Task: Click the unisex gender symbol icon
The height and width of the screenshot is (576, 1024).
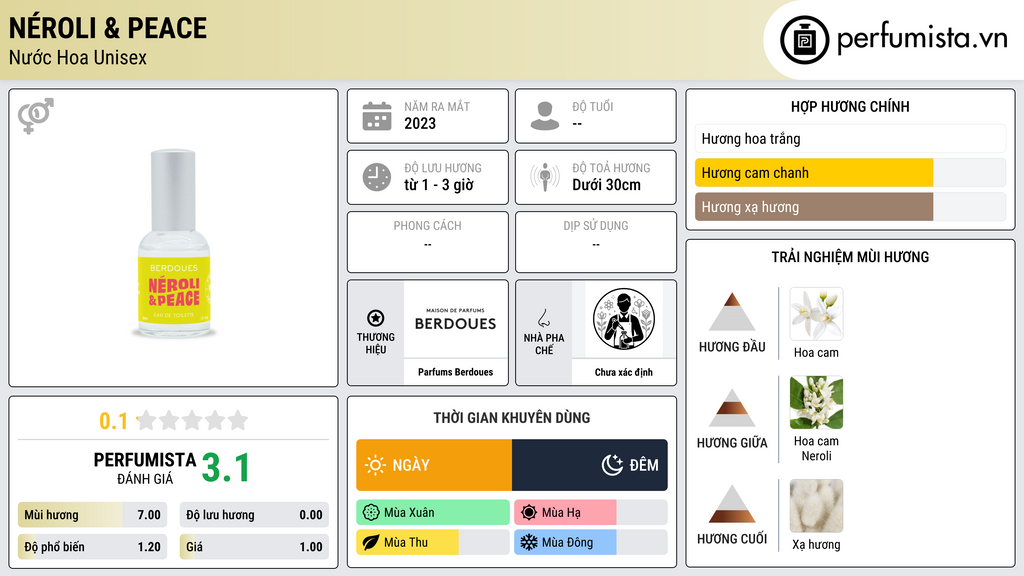Action: point(35,116)
